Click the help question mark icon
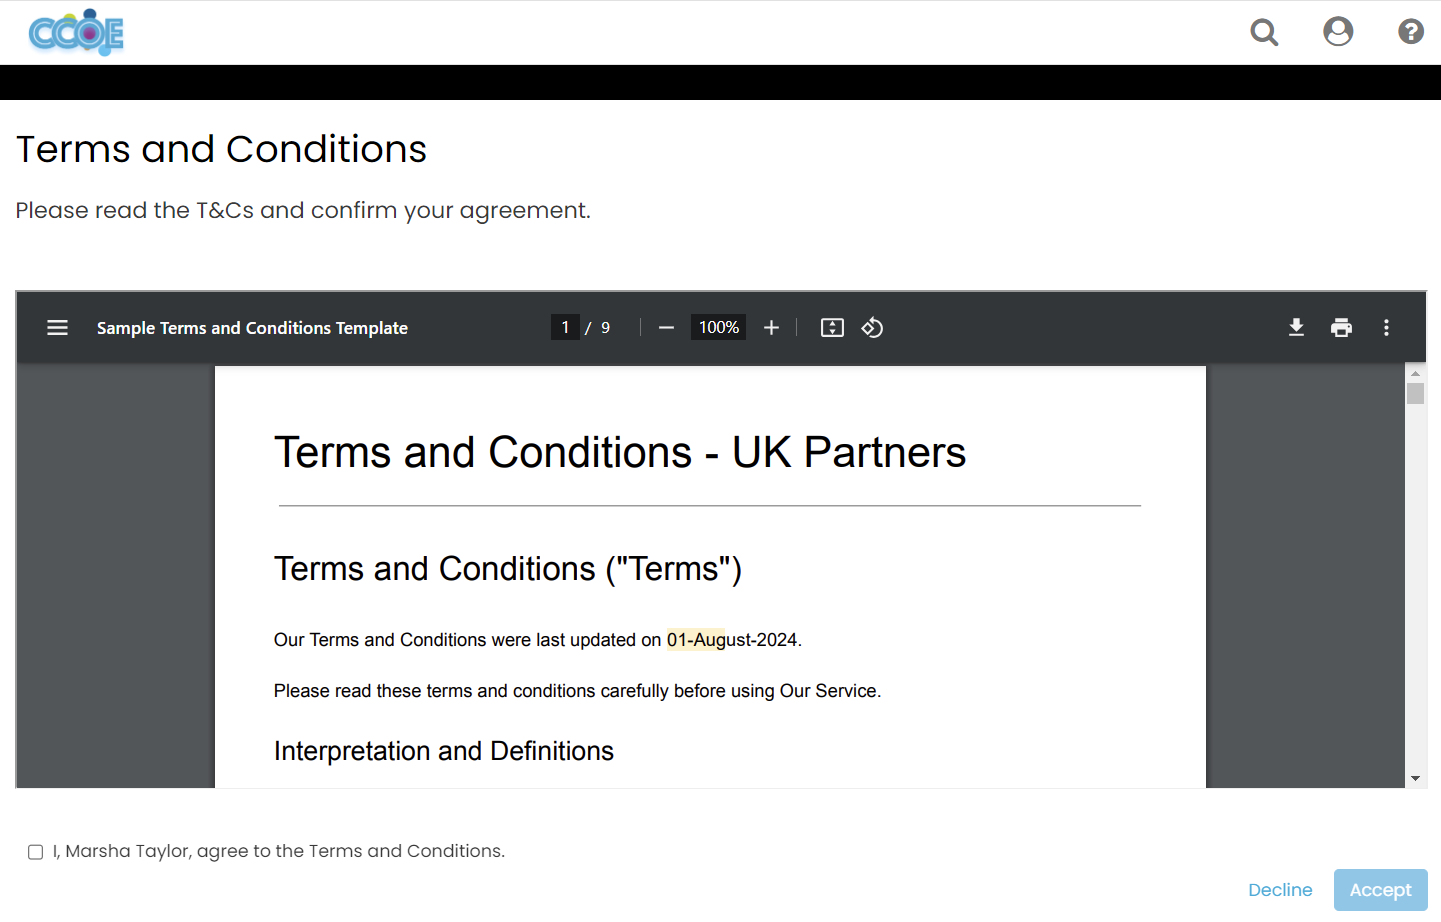 coord(1410,32)
